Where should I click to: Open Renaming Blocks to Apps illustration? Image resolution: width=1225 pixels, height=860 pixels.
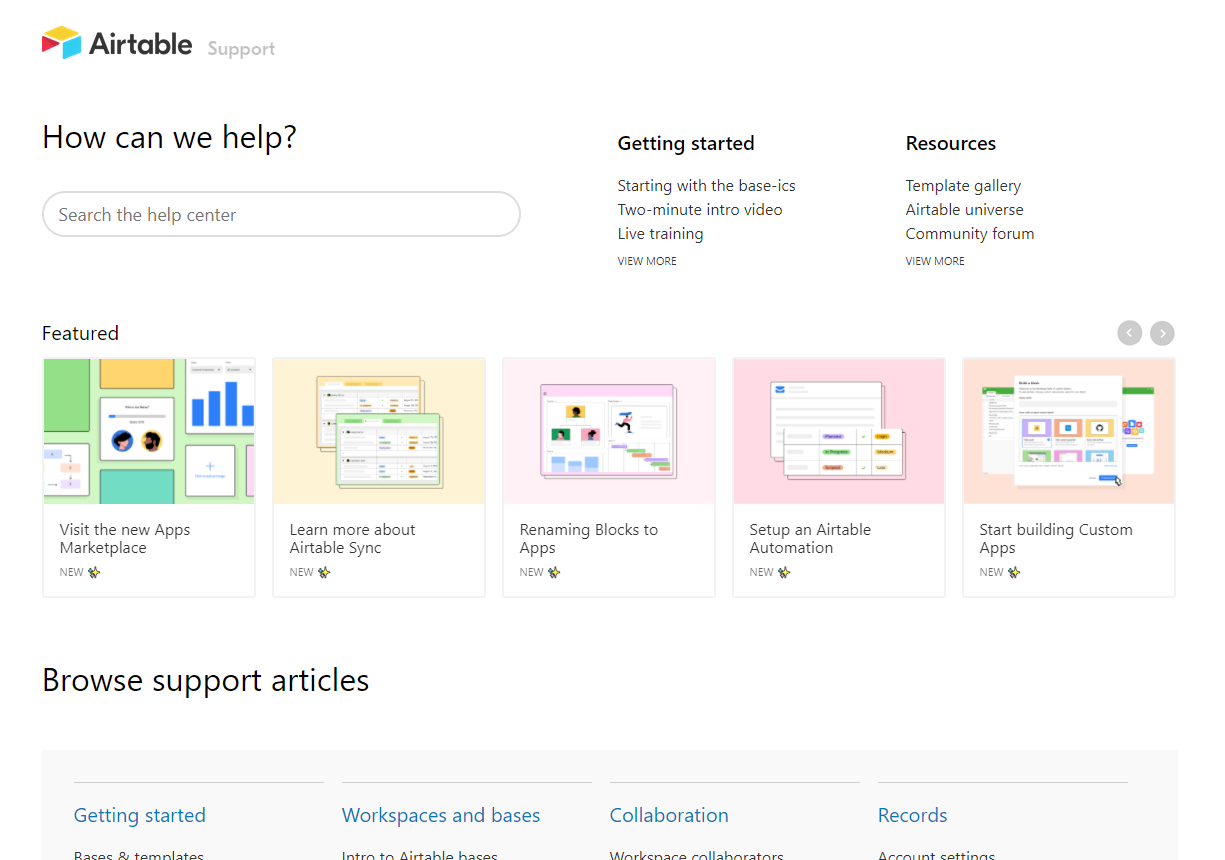coord(609,431)
